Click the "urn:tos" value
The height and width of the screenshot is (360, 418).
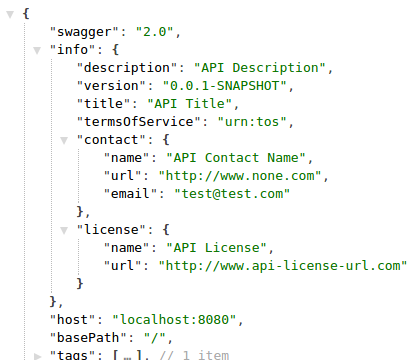[x=252, y=122]
